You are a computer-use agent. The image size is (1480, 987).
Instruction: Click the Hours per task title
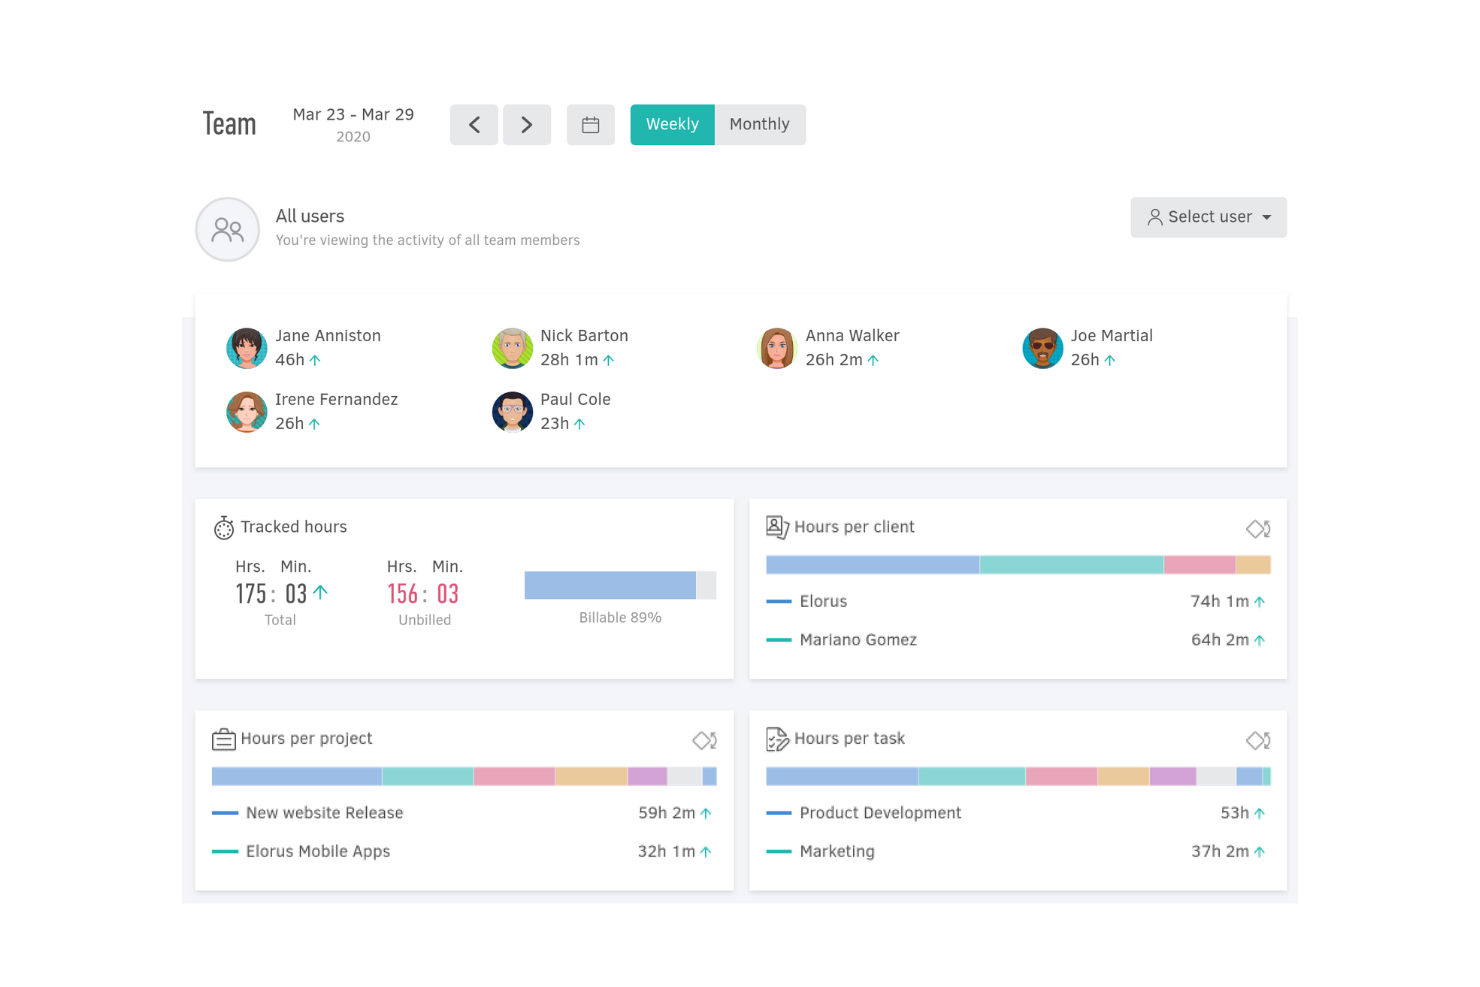tap(849, 739)
